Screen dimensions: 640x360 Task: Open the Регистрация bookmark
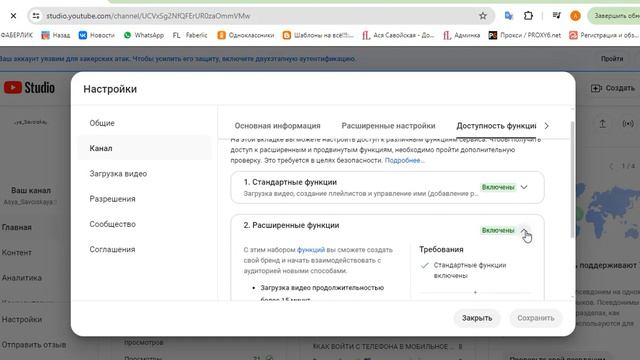click(604, 36)
